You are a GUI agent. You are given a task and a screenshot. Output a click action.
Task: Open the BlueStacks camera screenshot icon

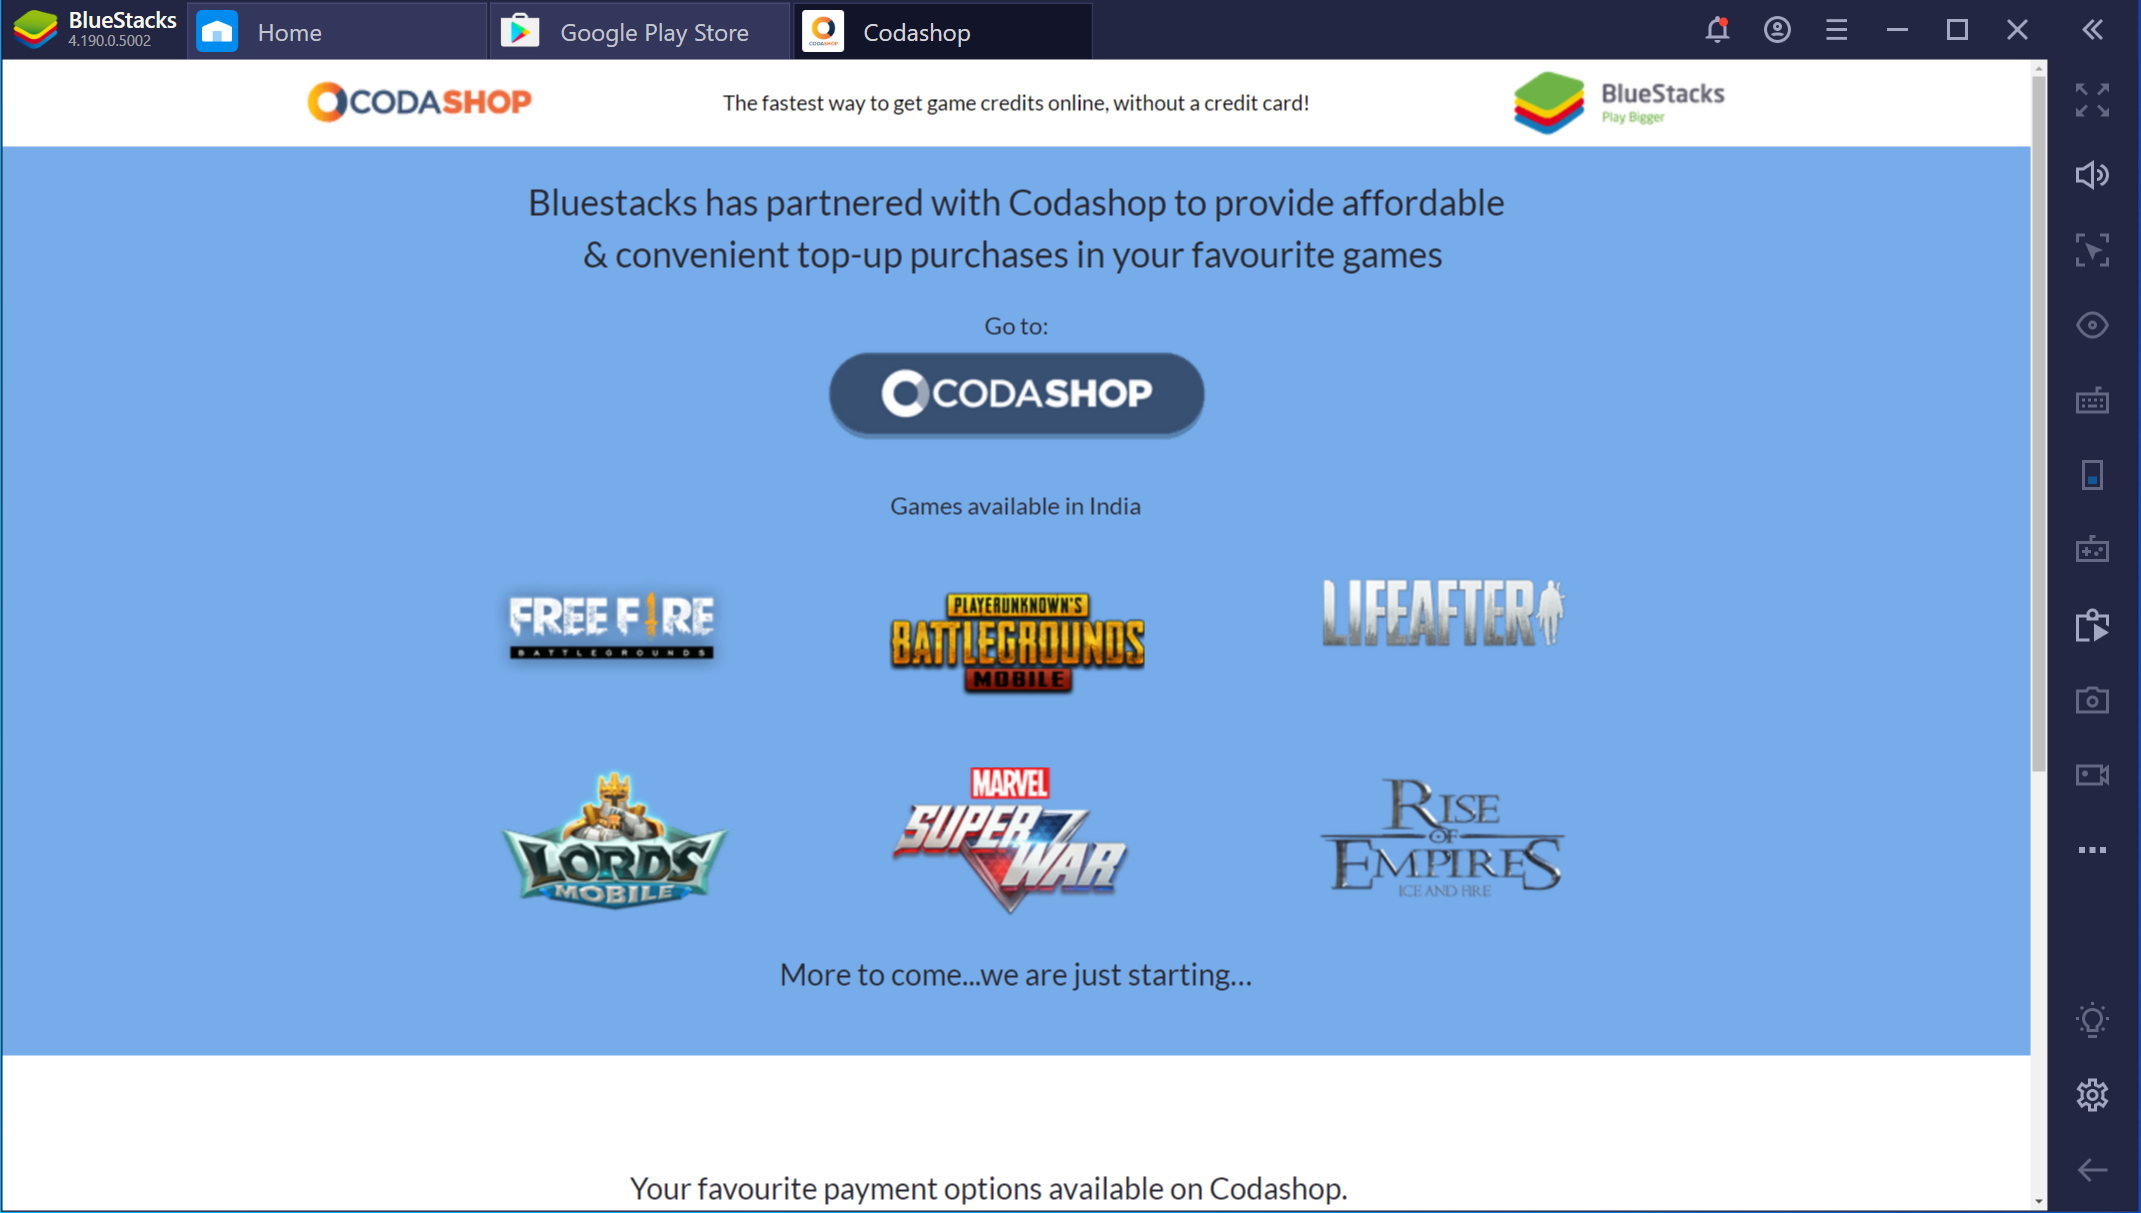click(2097, 697)
